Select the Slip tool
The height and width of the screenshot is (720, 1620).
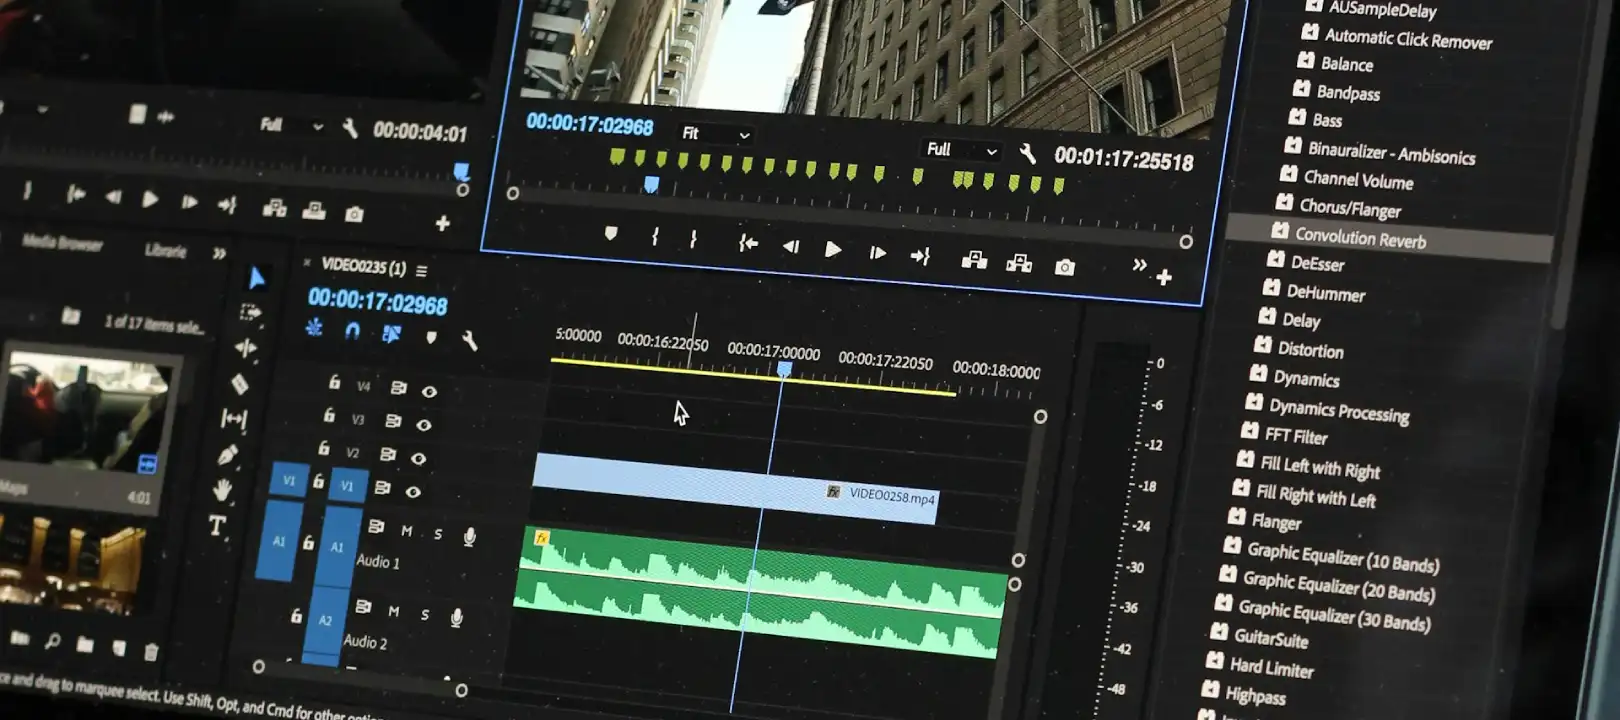pyautogui.click(x=233, y=419)
